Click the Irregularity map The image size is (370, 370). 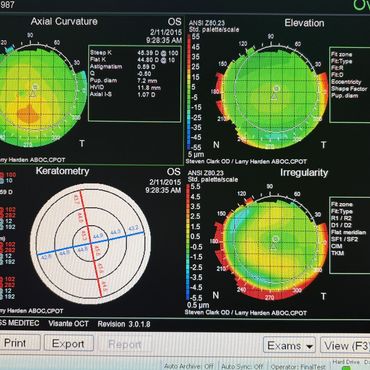(x=272, y=248)
